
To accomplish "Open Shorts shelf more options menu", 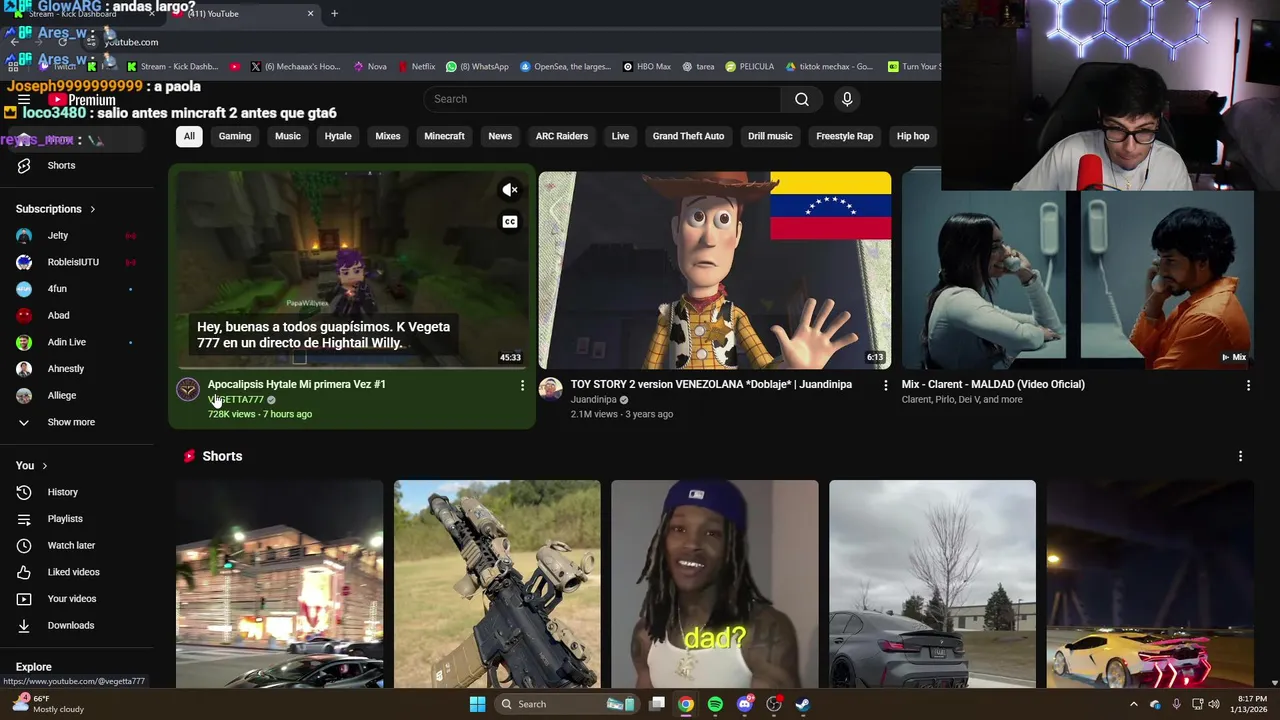I will click(1240, 456).
